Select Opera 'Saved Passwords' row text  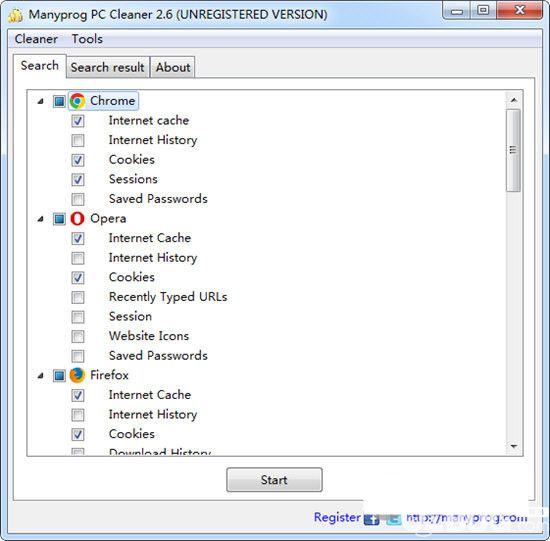click(158, 356)
